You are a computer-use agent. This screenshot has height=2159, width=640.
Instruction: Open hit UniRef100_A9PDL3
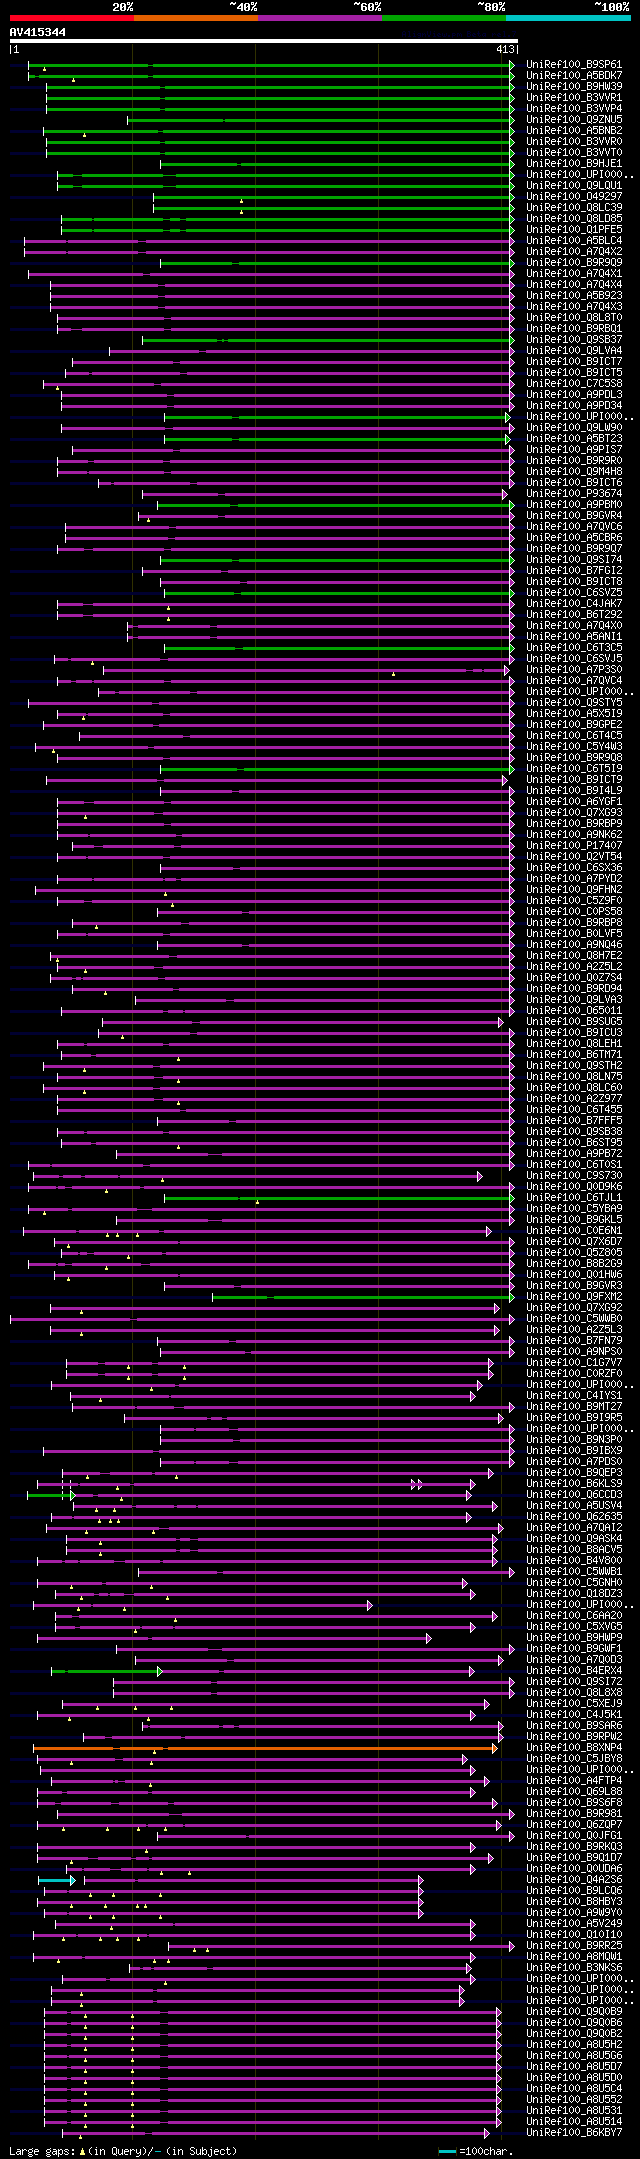[574, 395]
